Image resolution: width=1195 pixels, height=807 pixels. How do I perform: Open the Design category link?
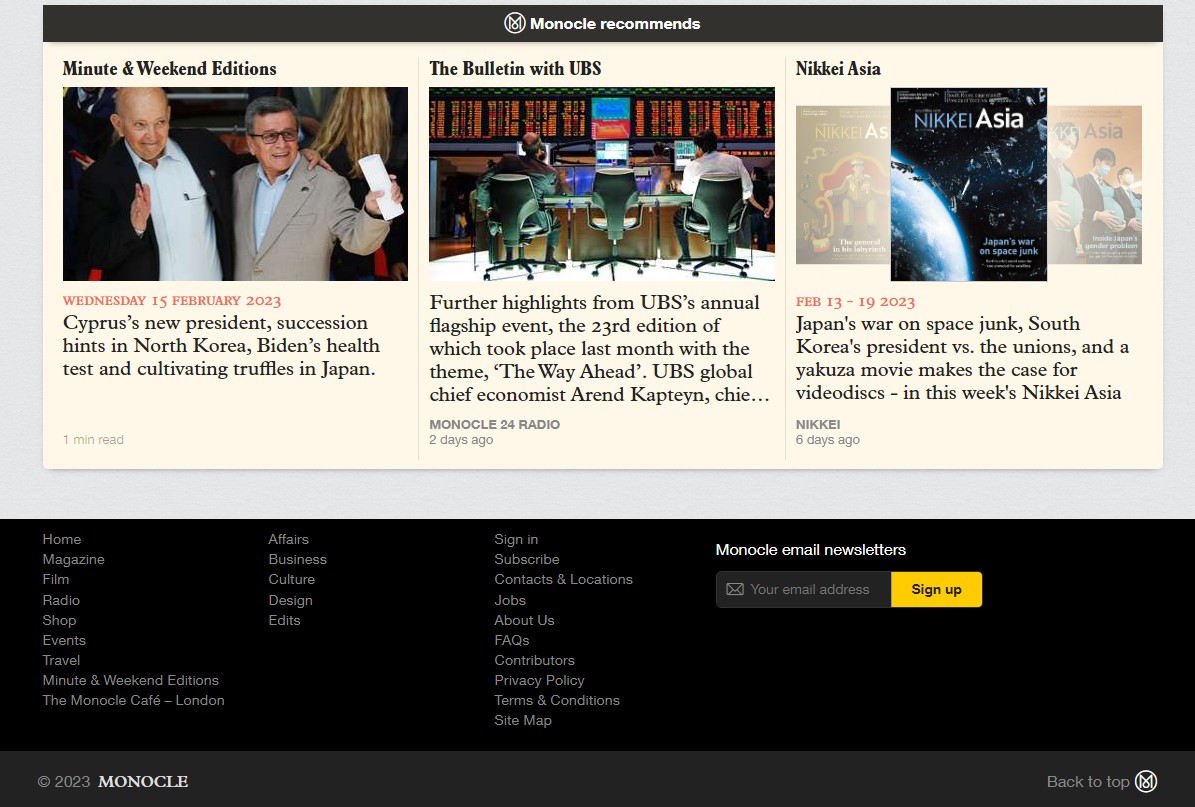290,600
